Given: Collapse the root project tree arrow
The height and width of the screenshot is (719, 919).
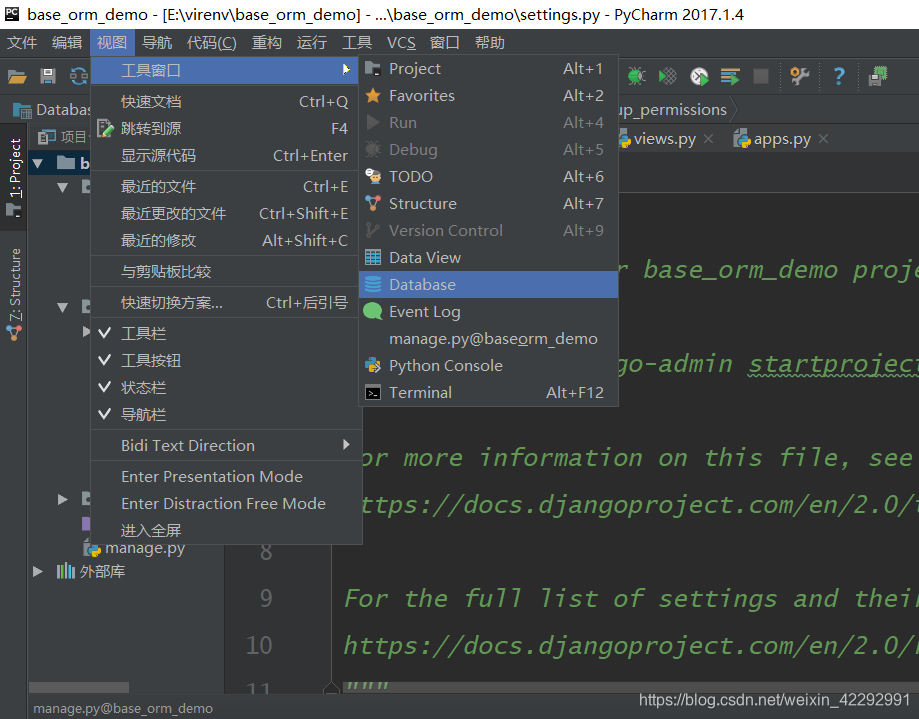Looking at the screenshot, I should [38, 163].
